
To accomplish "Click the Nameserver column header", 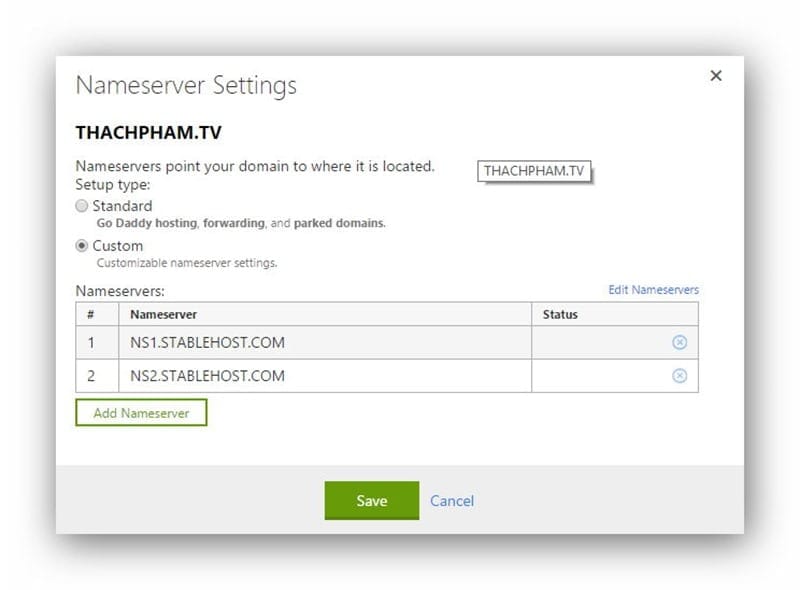I will pos(325,314).
